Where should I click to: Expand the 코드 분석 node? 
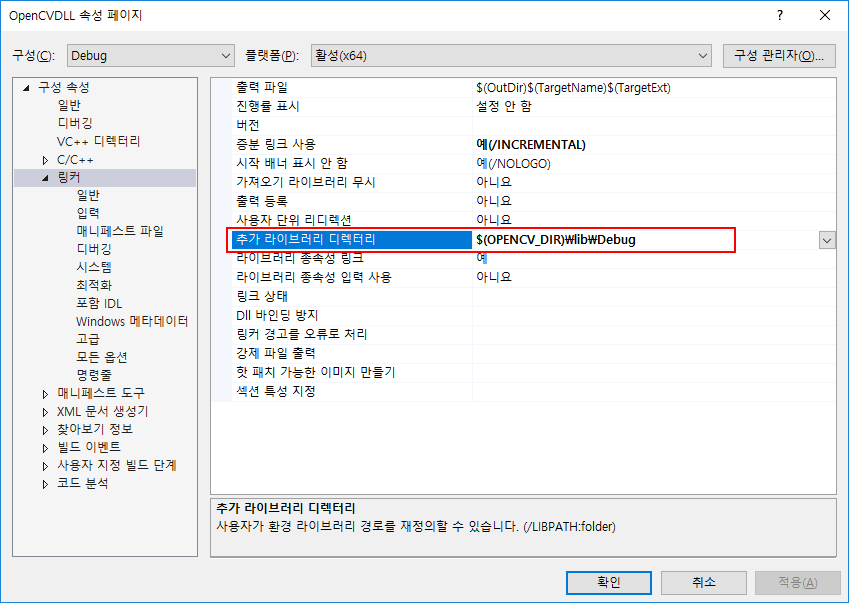pos(45,484)
